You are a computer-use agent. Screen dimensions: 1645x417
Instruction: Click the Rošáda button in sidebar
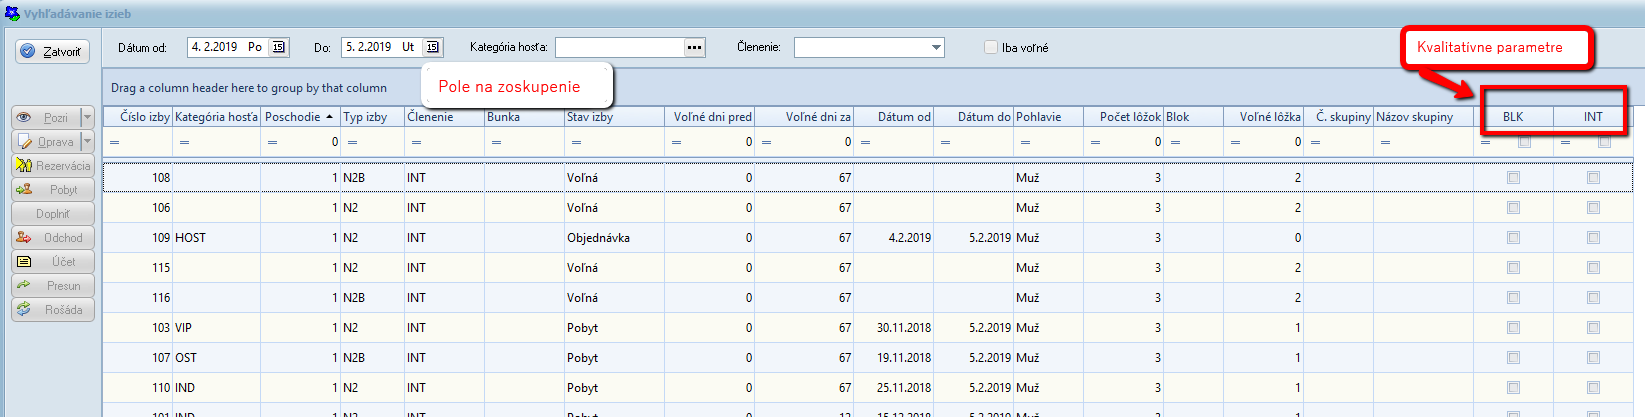coord(53,310)
